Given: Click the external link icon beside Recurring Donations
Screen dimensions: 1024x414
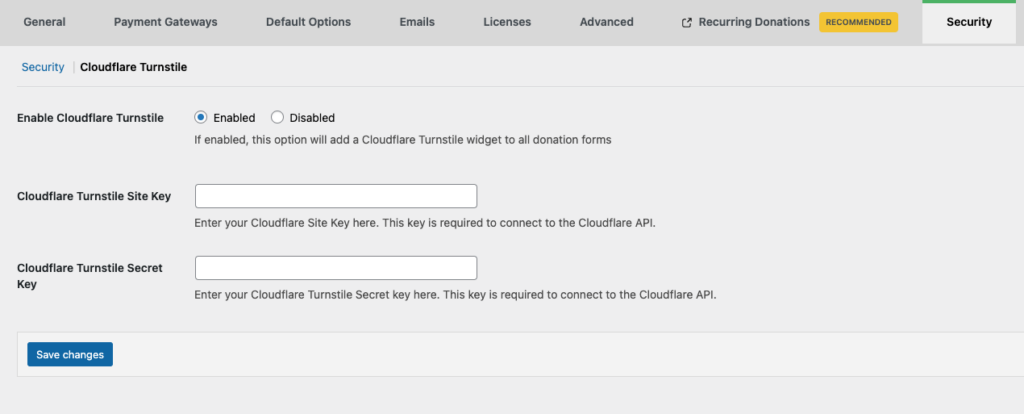Looking at the screenshot, I should [x=687, y=22].
